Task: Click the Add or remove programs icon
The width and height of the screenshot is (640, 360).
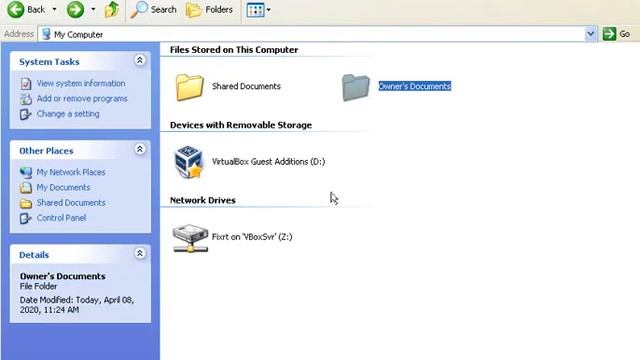Action: [x=26, y=99]
